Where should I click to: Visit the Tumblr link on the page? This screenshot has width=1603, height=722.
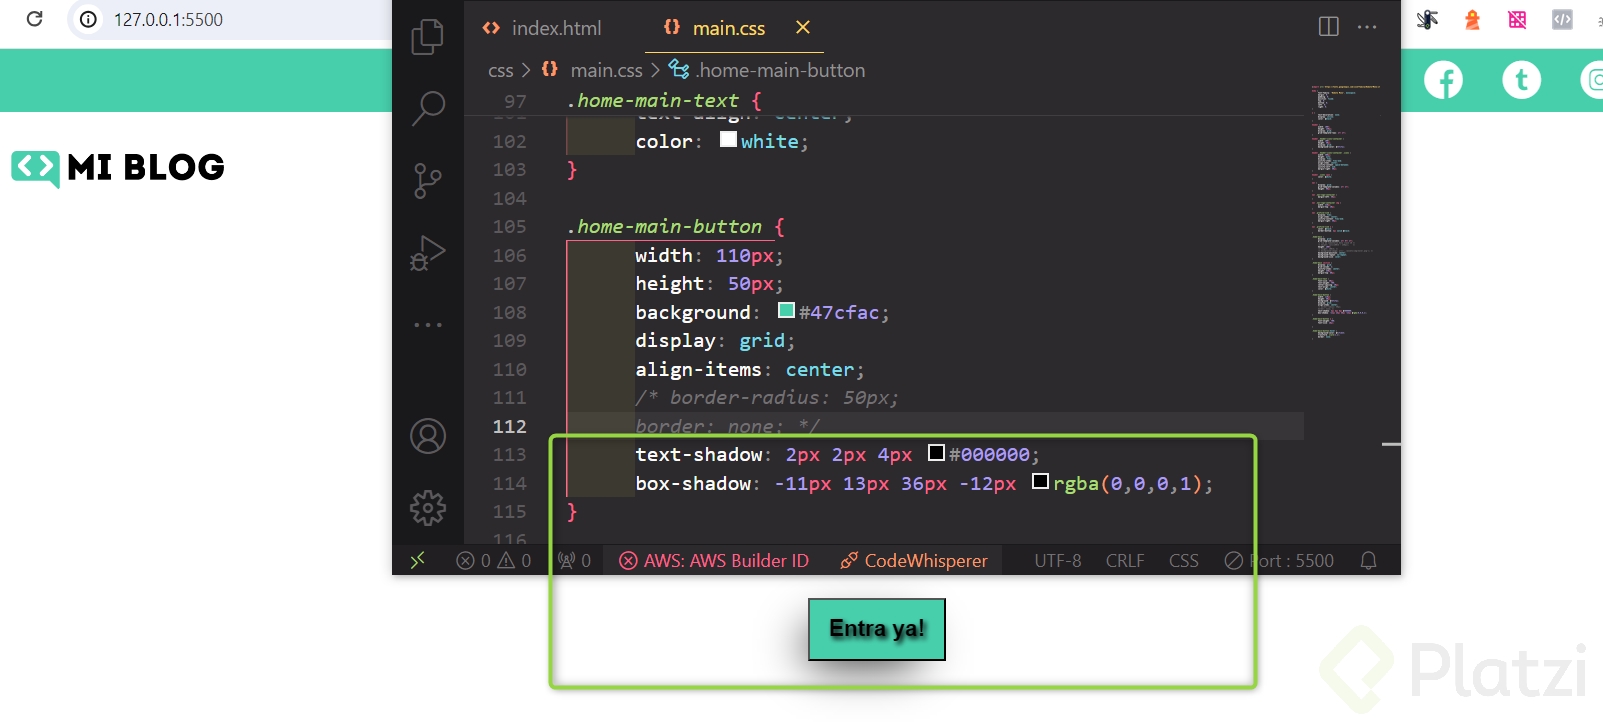pos(1522,80)
